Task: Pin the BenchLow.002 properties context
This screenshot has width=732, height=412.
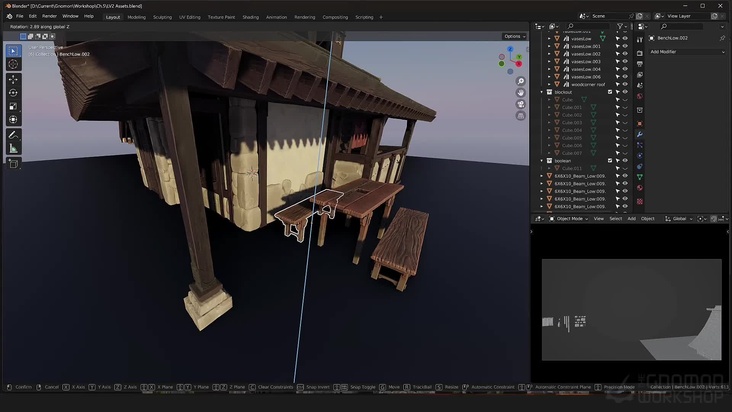Action: tap(723, 38)
